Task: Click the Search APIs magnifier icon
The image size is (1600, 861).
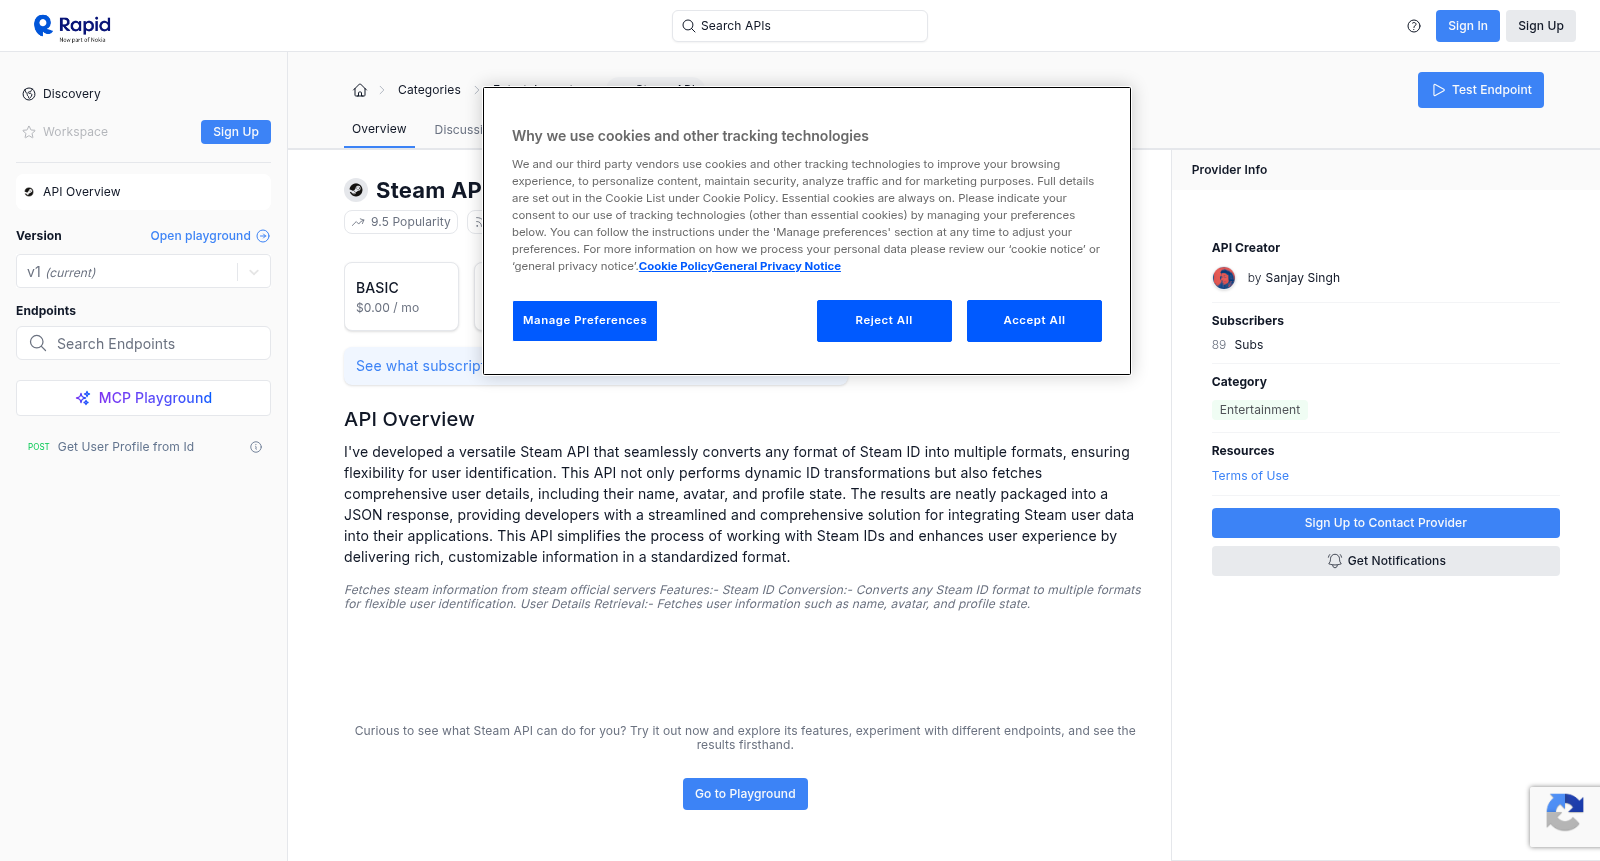Action: coord(688,26)
